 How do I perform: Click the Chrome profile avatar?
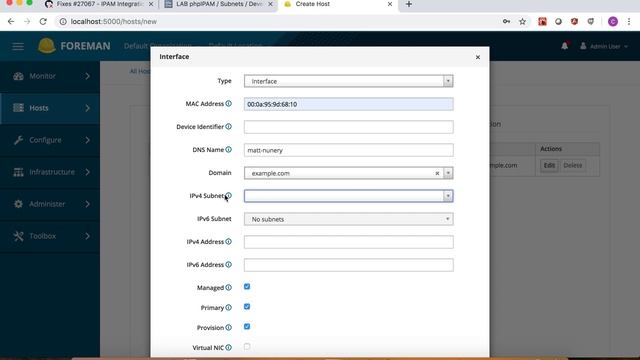point(613,22)
